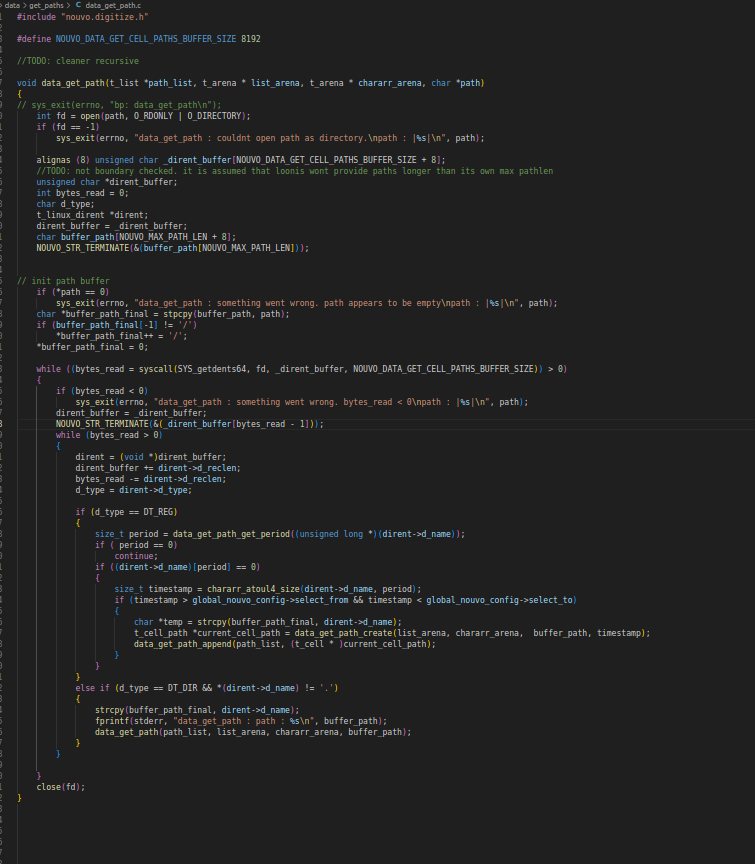The height and width of the screenshot is (864, 755).
Task: Click the 'continue;' statement
Action: coord(136,557)
